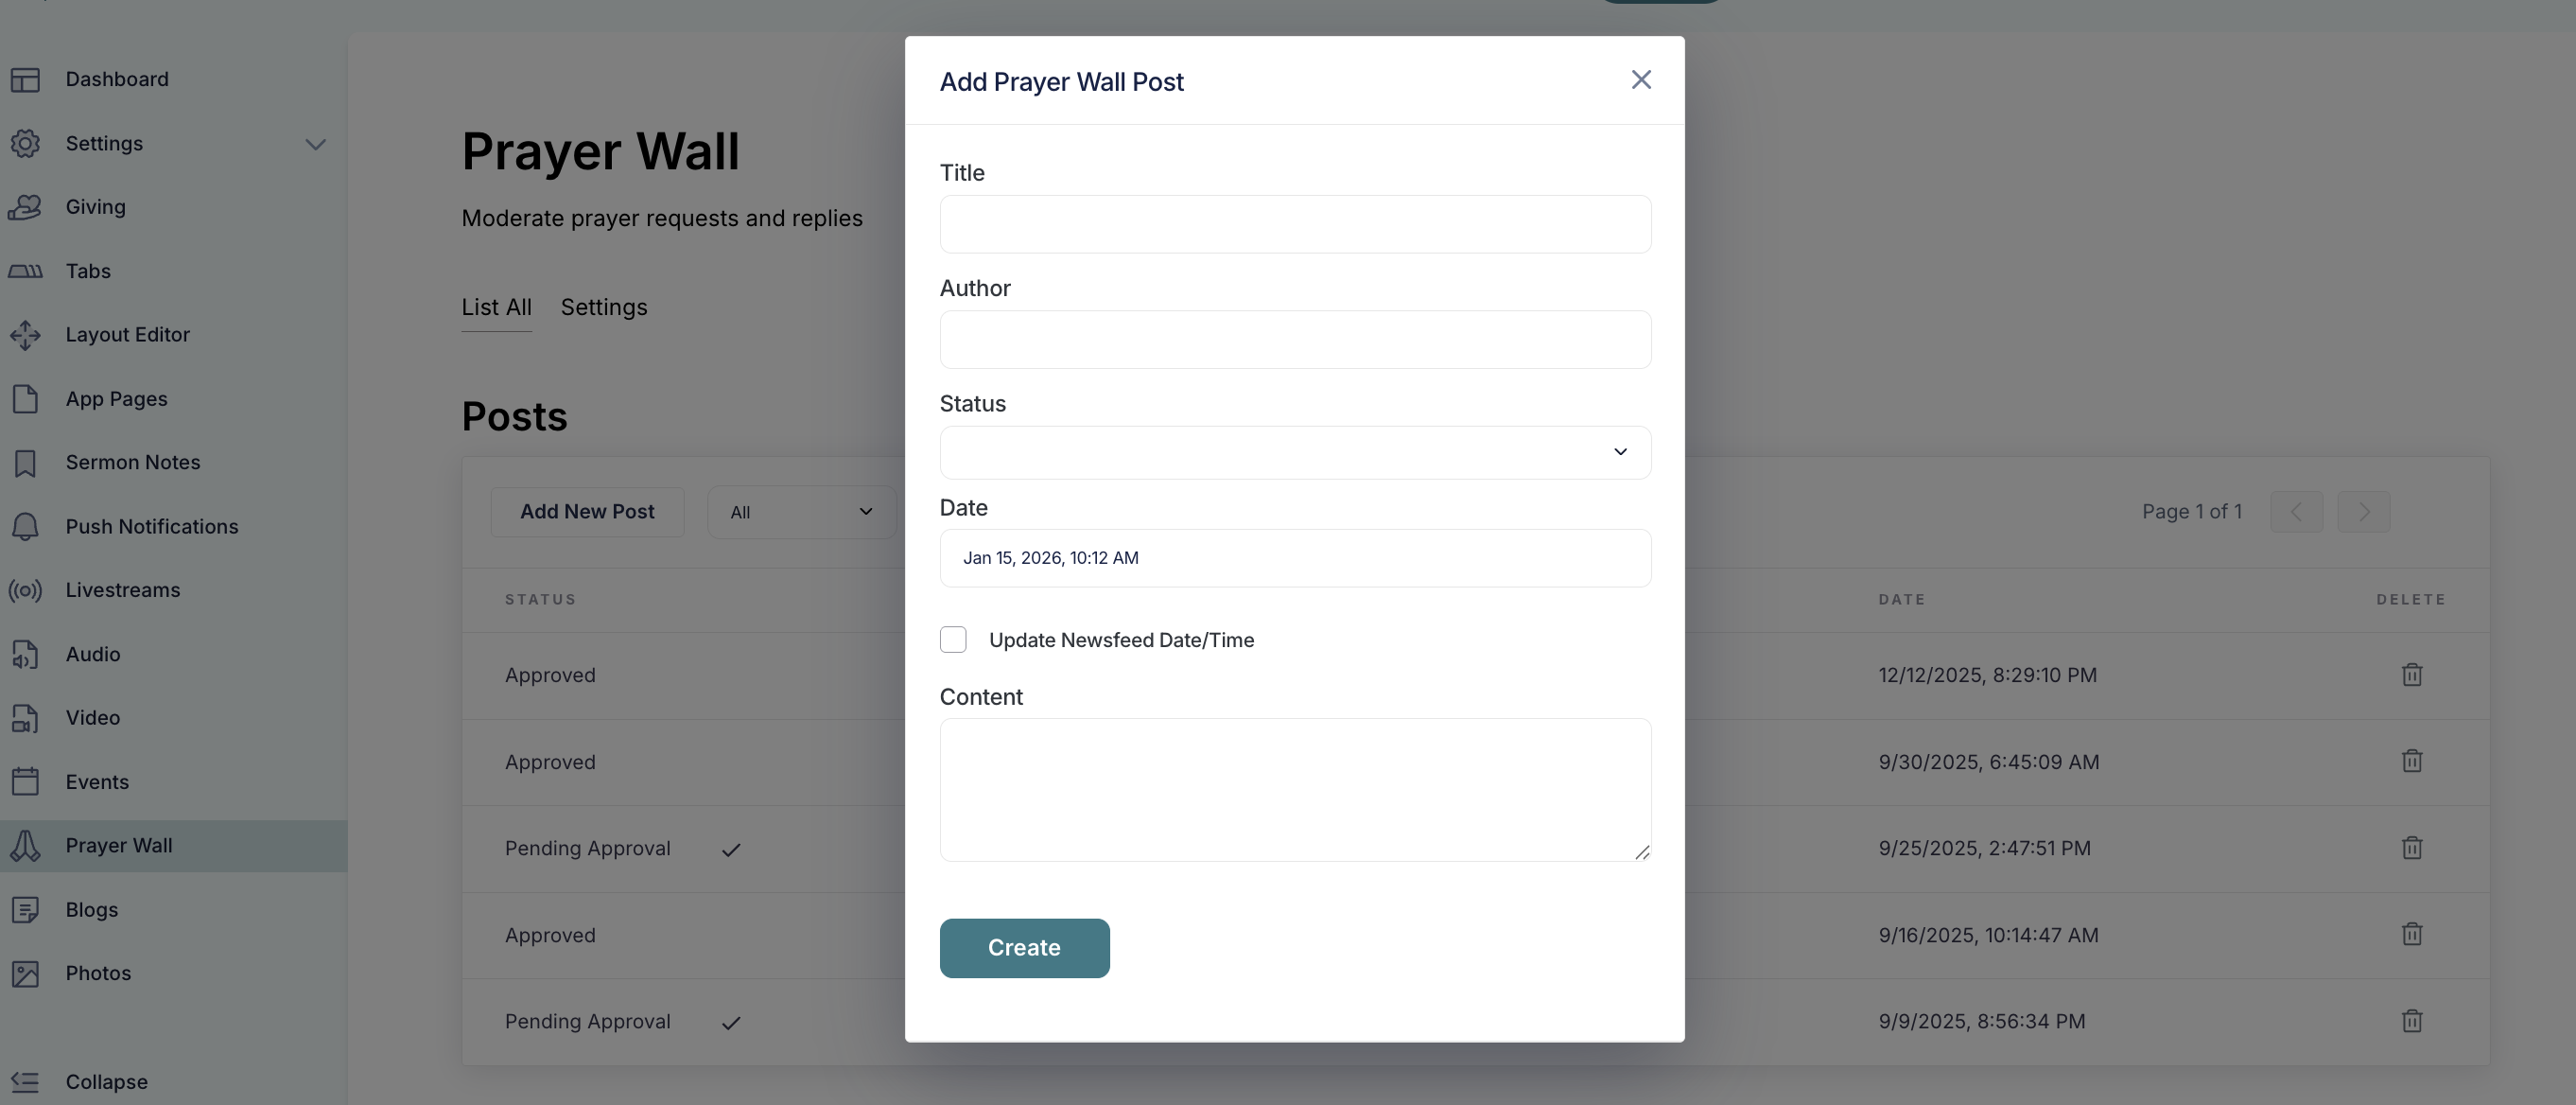Screen dimensions: 2576x1105
Task: Click date cell 9/16/2025, 10:14:47 AM
Action: point(1988,935)
